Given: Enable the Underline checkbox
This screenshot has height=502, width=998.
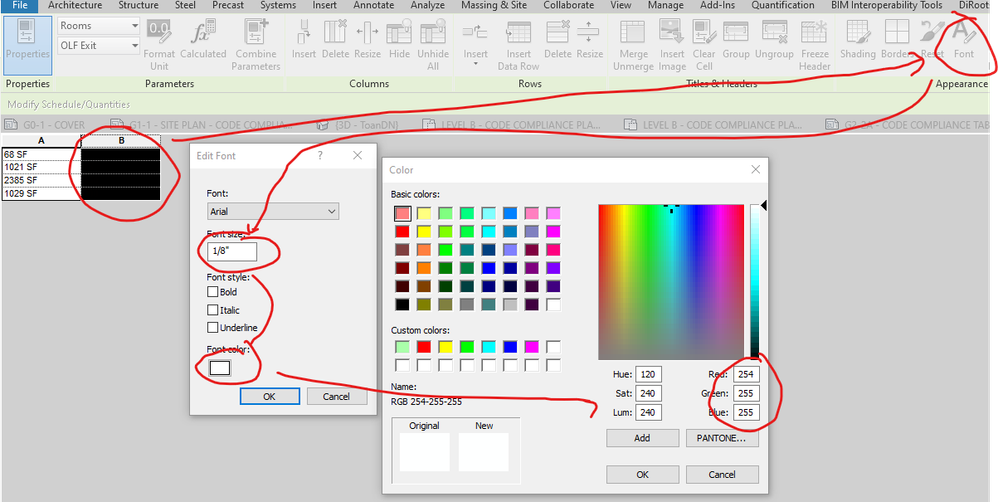Looking at the screenshot, I should tap(213, 328).
